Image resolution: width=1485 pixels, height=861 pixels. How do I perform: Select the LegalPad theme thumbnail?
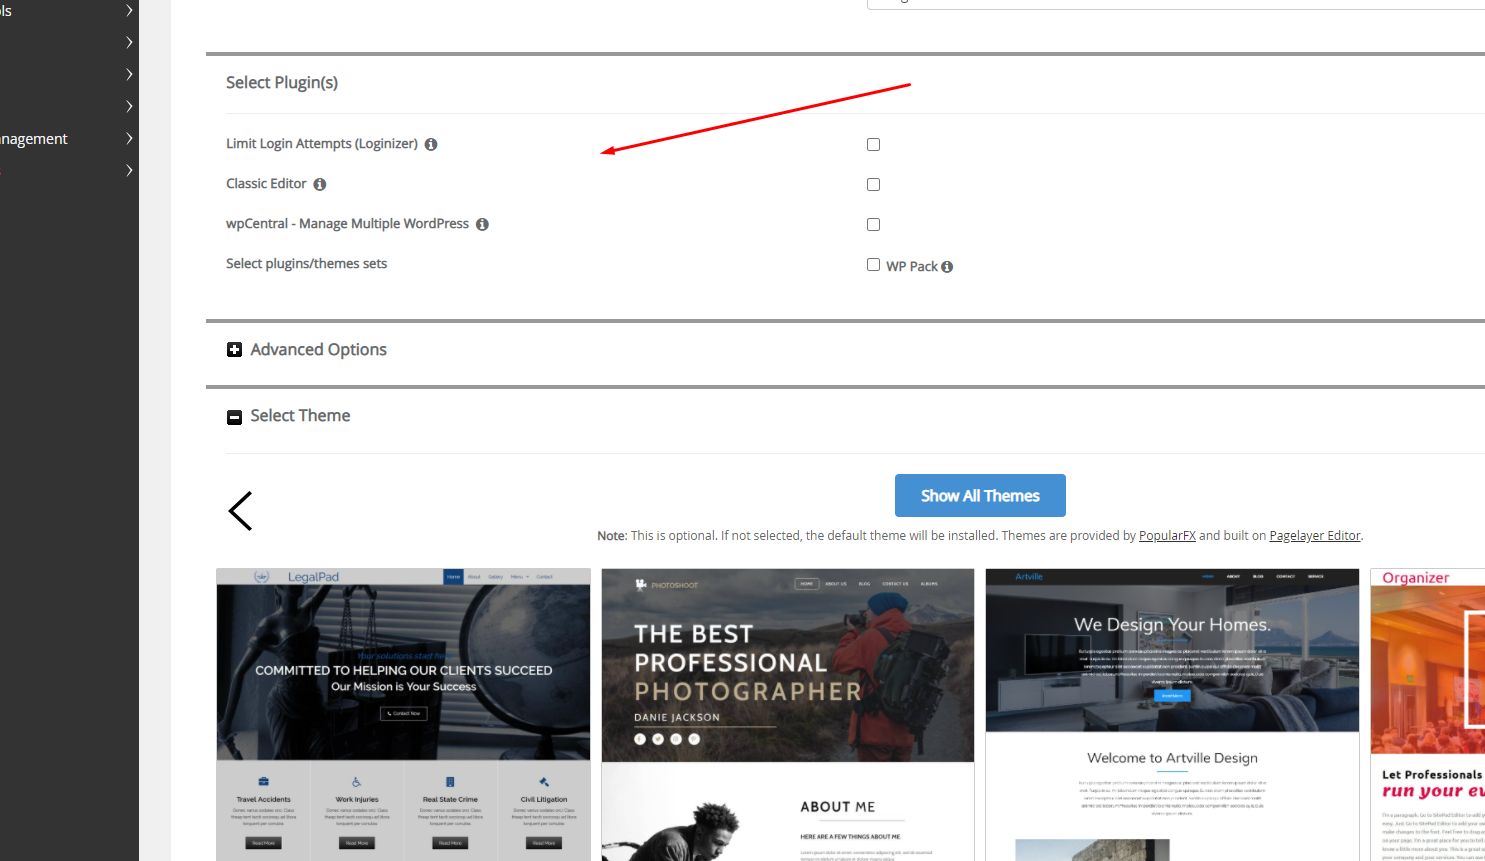403,714
